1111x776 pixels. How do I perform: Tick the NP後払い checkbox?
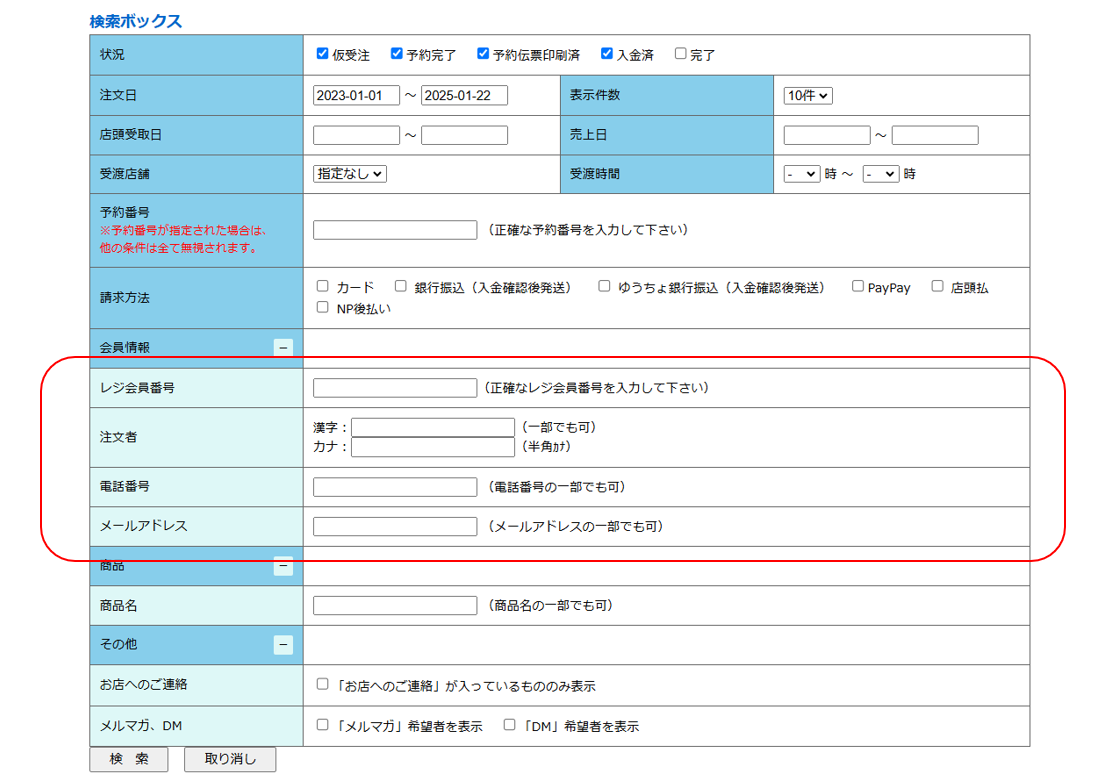pyautogui.click(x=322, y=307)
